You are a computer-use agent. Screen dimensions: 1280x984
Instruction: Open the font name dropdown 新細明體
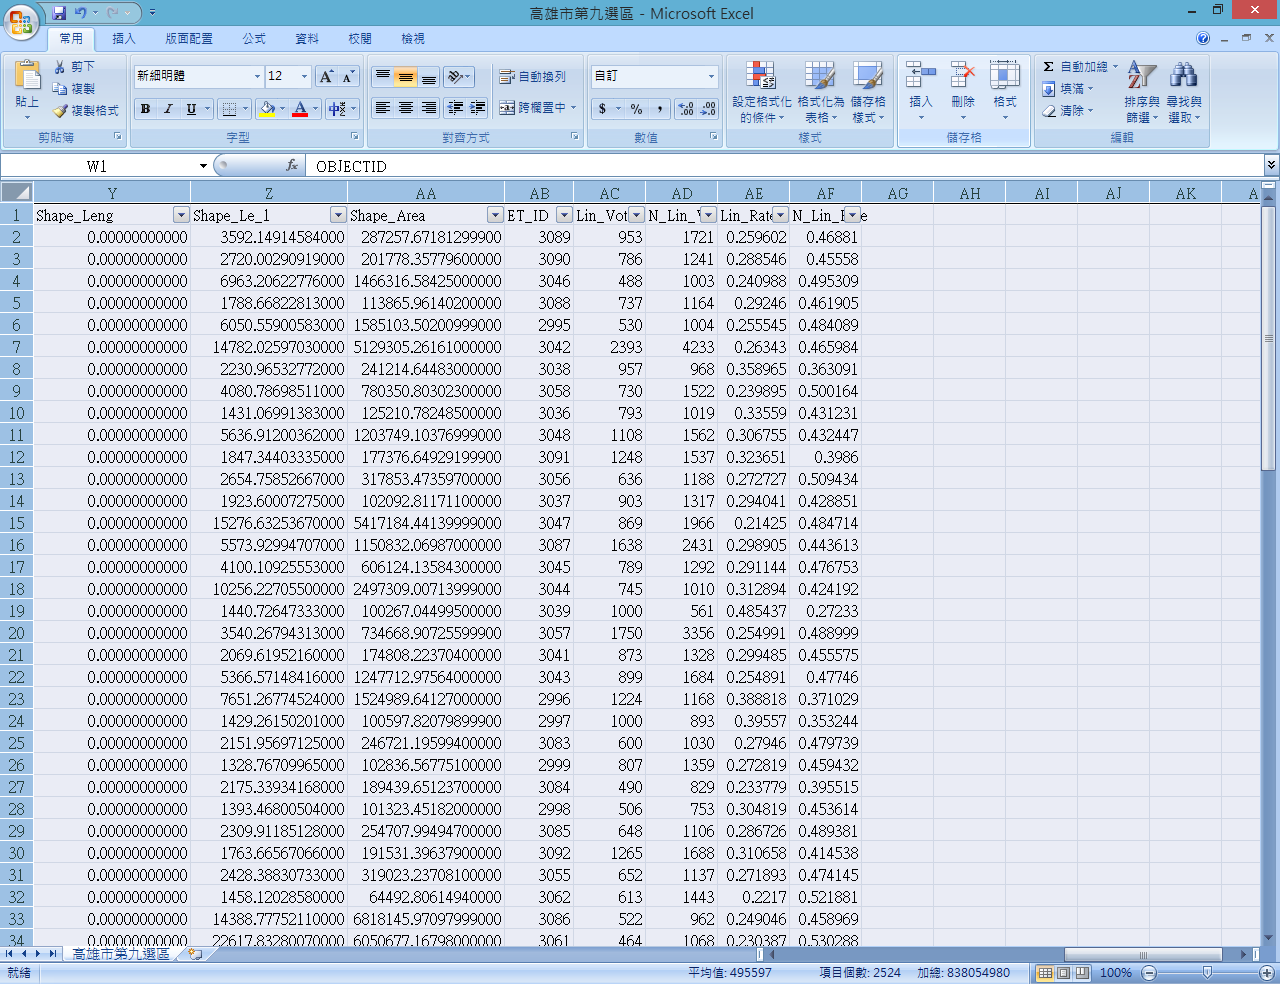[x=257, y=77]
